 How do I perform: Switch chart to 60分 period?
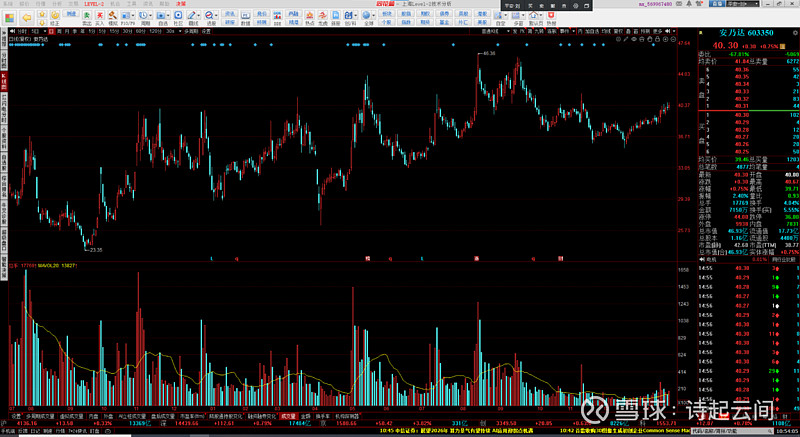140,31
